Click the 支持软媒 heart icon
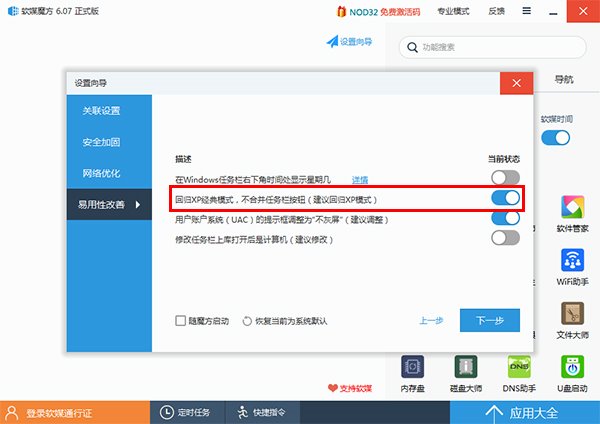 (x=333, y=388)
